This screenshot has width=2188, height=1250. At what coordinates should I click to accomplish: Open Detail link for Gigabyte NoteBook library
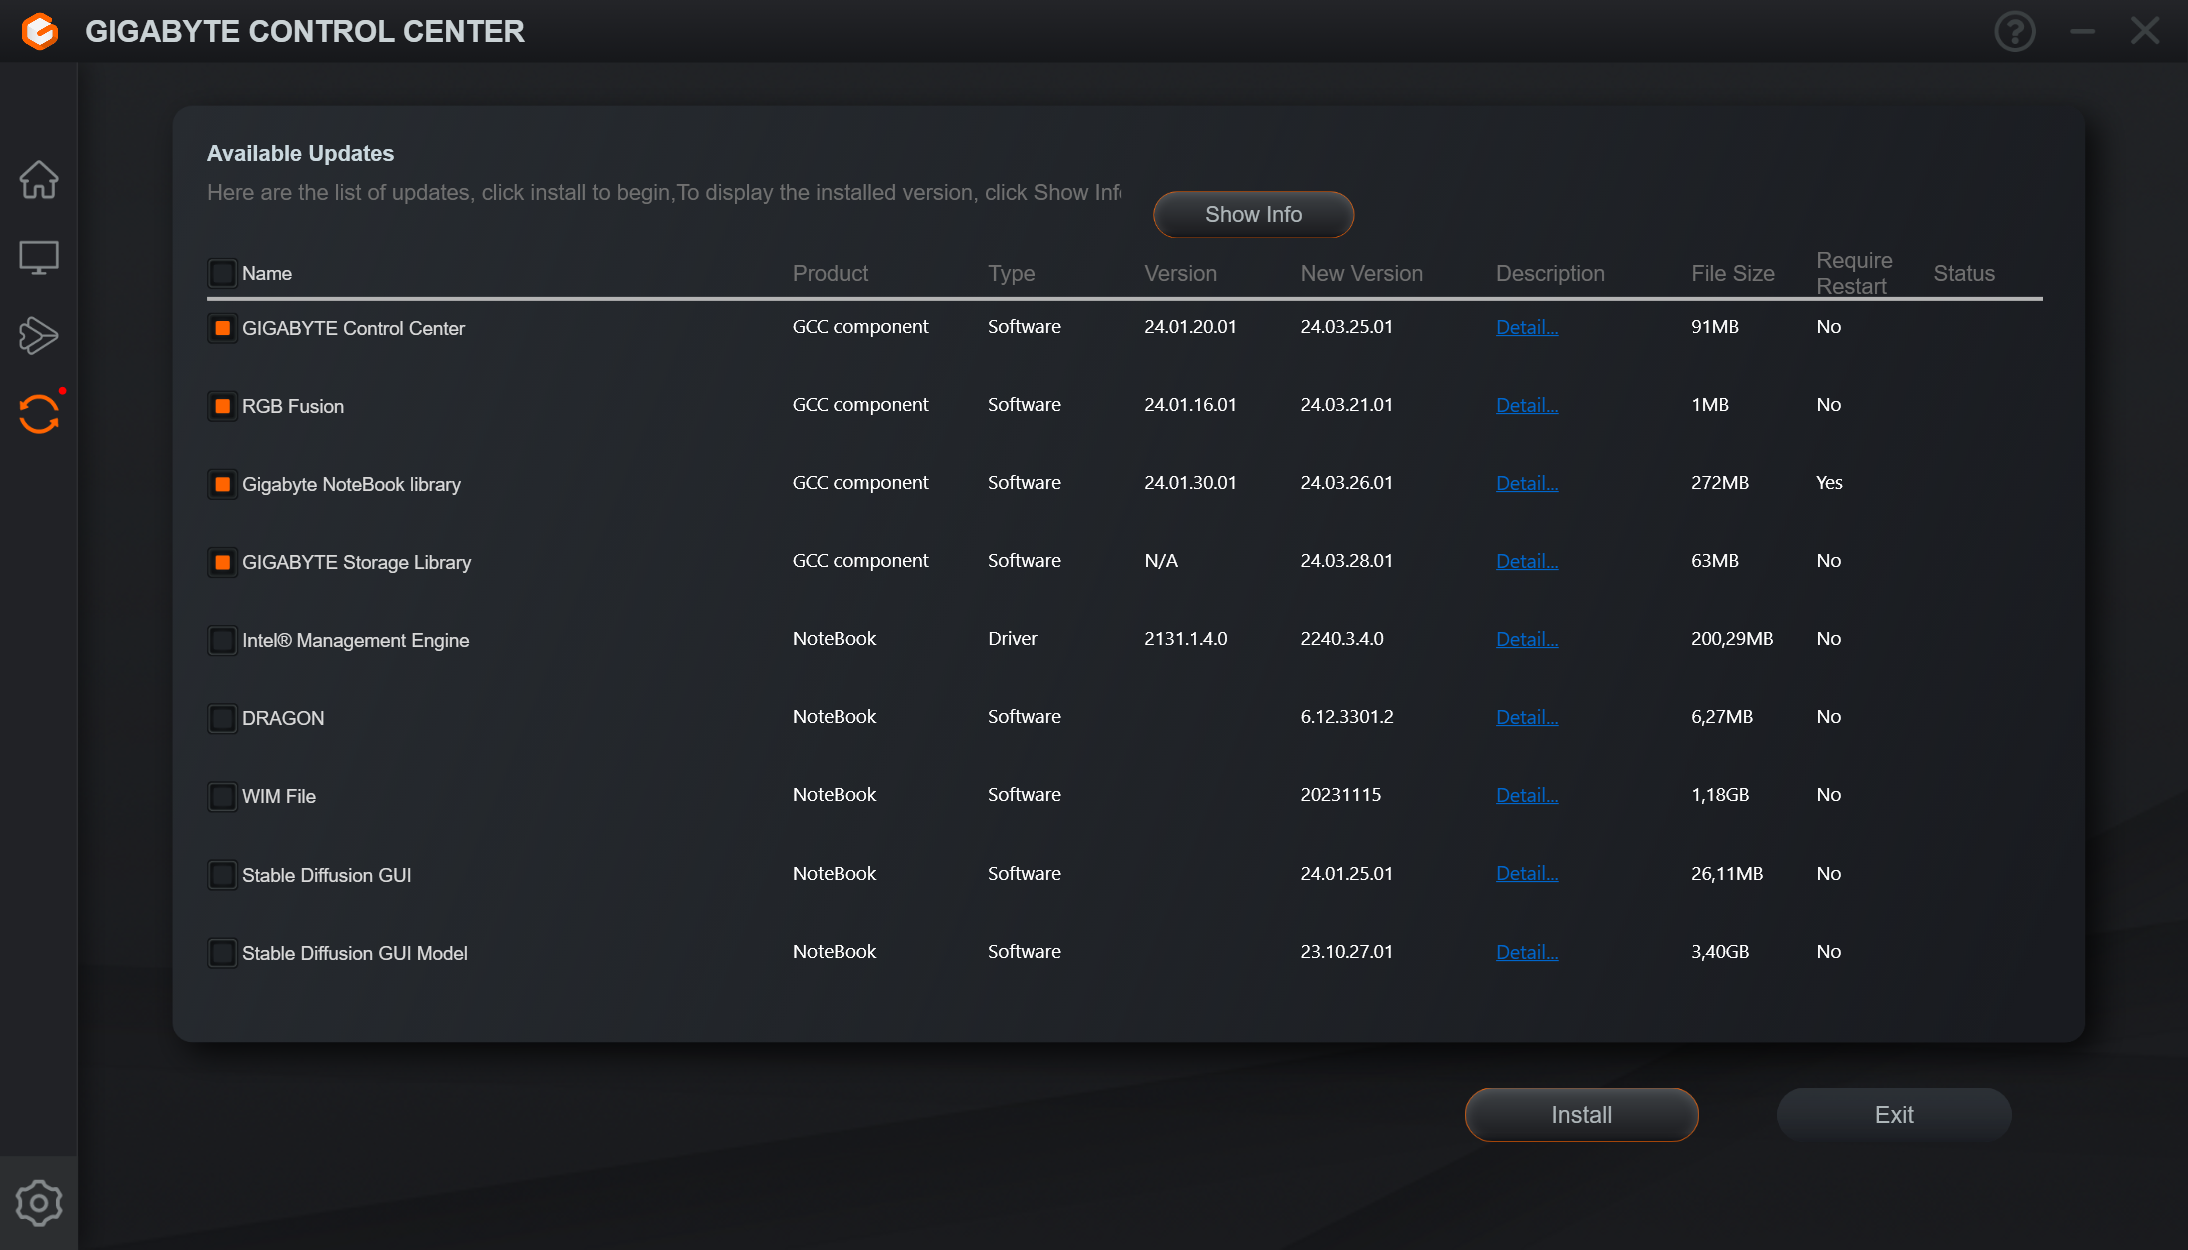click(1526, 483)
